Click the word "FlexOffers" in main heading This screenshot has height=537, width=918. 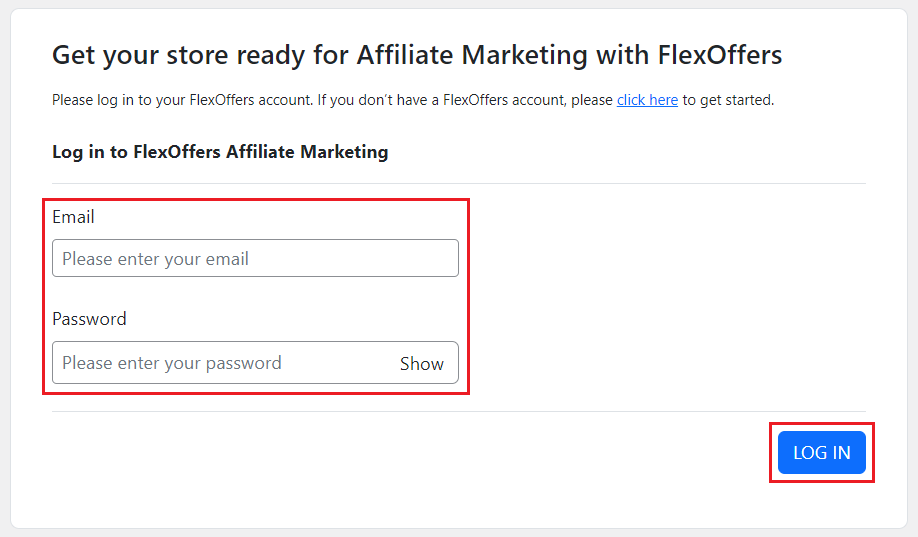tap(720, 55)
